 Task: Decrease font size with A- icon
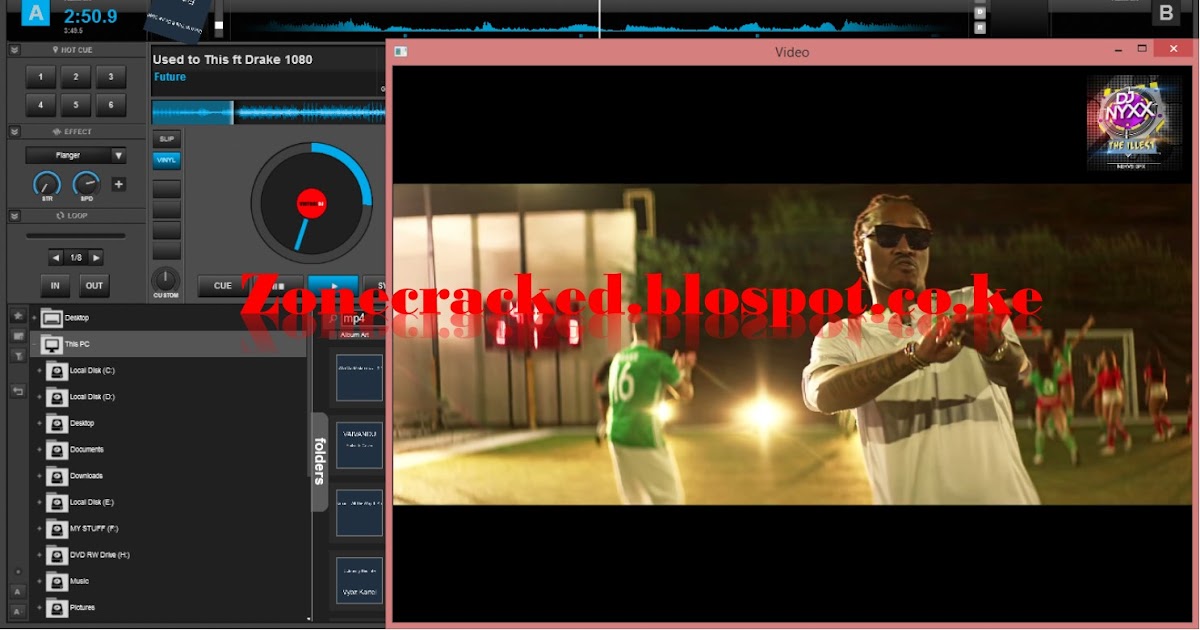[18, 610]
